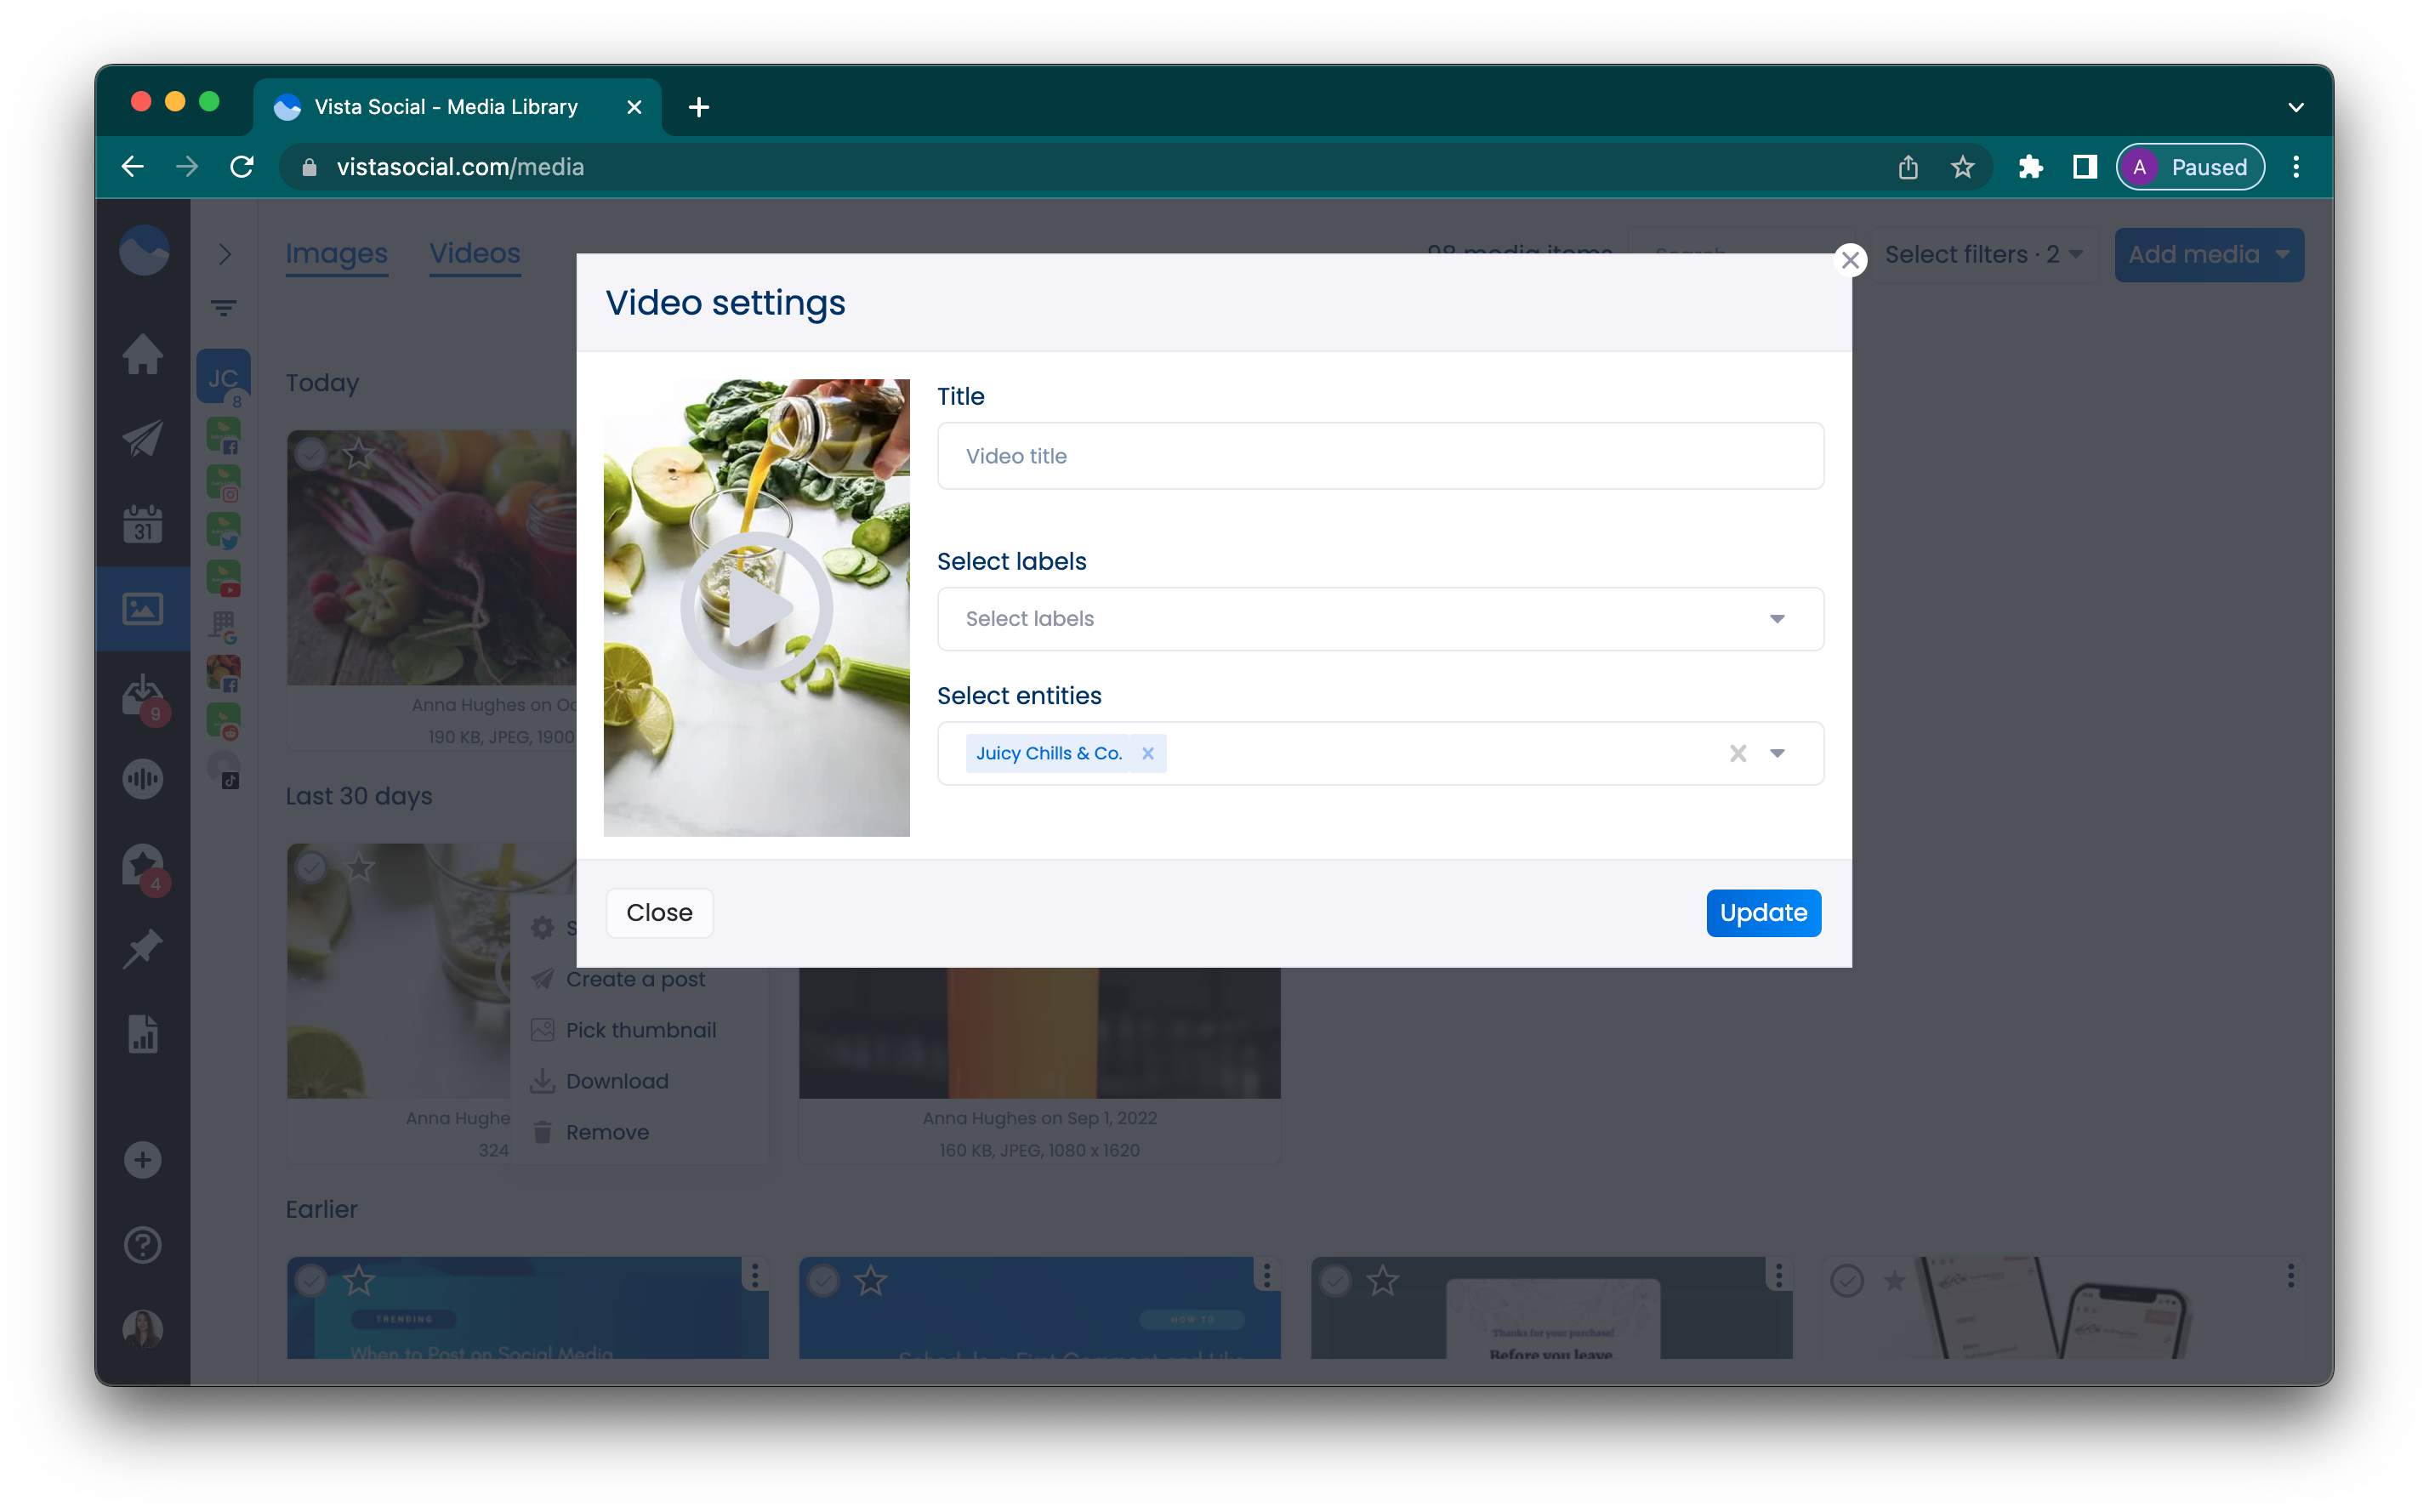The image size is (2429, 1512).
Task: Favorite the Trending card with star
Action: point(359,1280)
